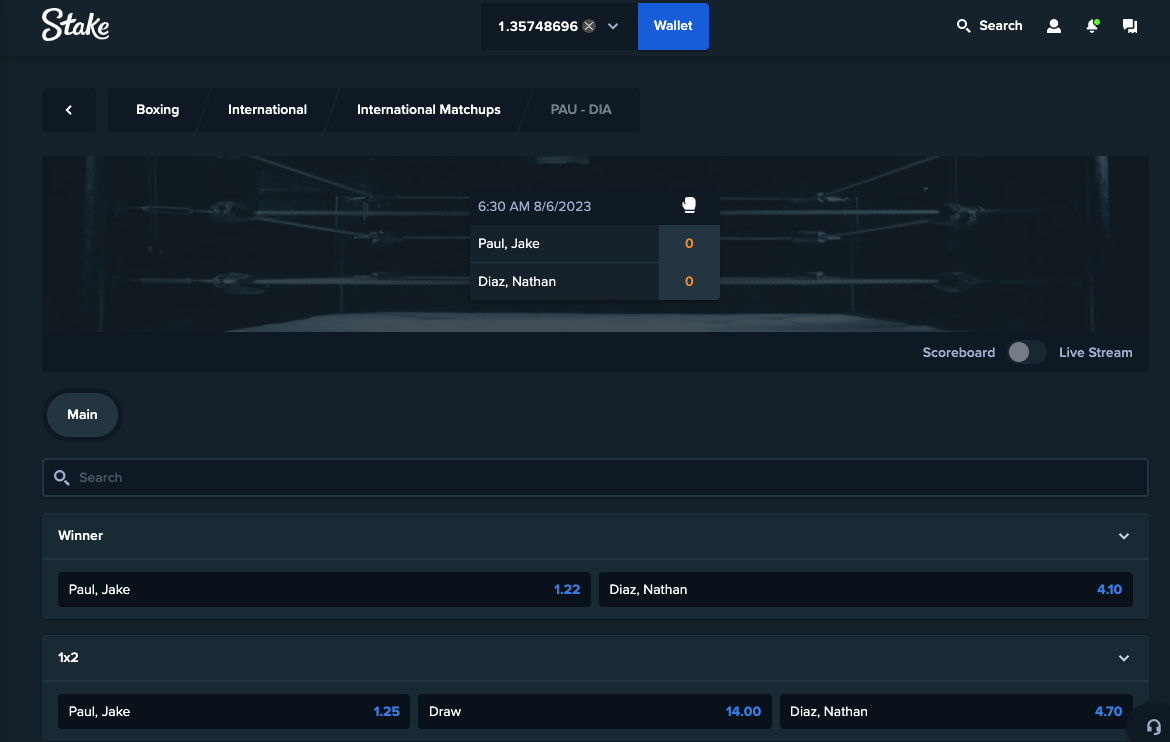Select the Main markets tab
The height and width of the screenshot is (742, 1170).
(x=82, y=414)
